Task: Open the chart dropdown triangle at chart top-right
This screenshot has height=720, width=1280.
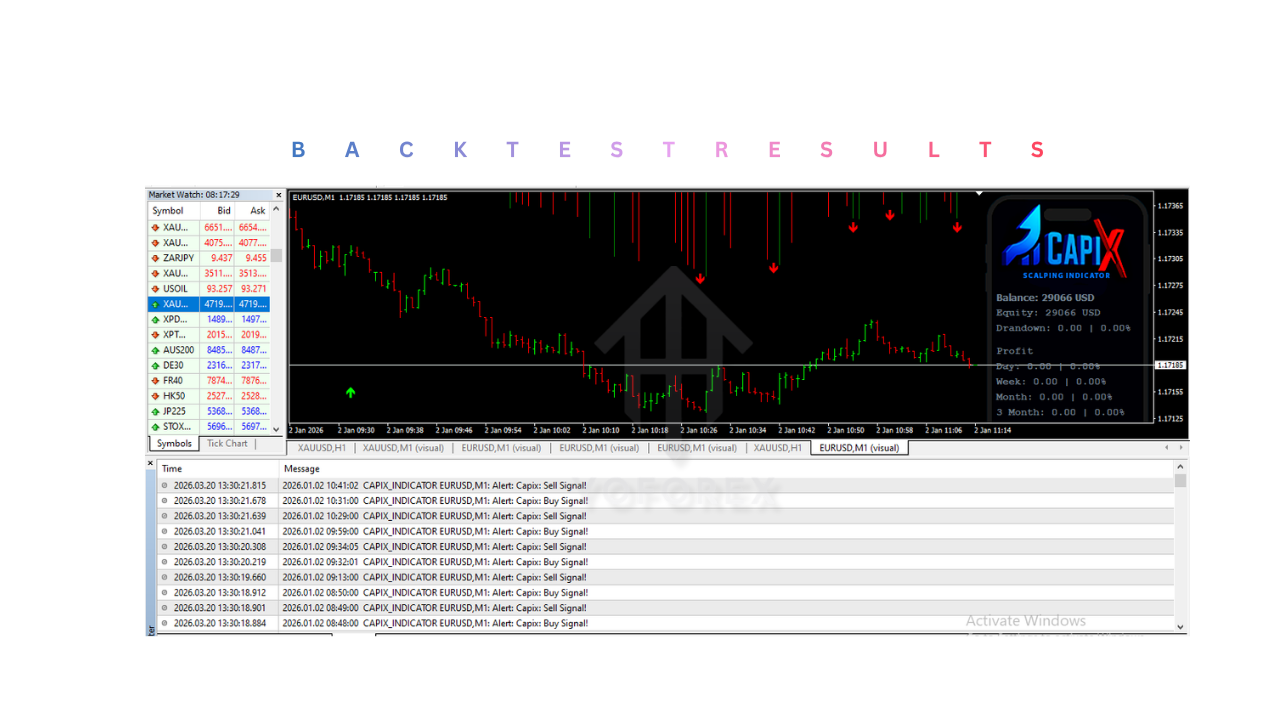Action: [979, 192]
